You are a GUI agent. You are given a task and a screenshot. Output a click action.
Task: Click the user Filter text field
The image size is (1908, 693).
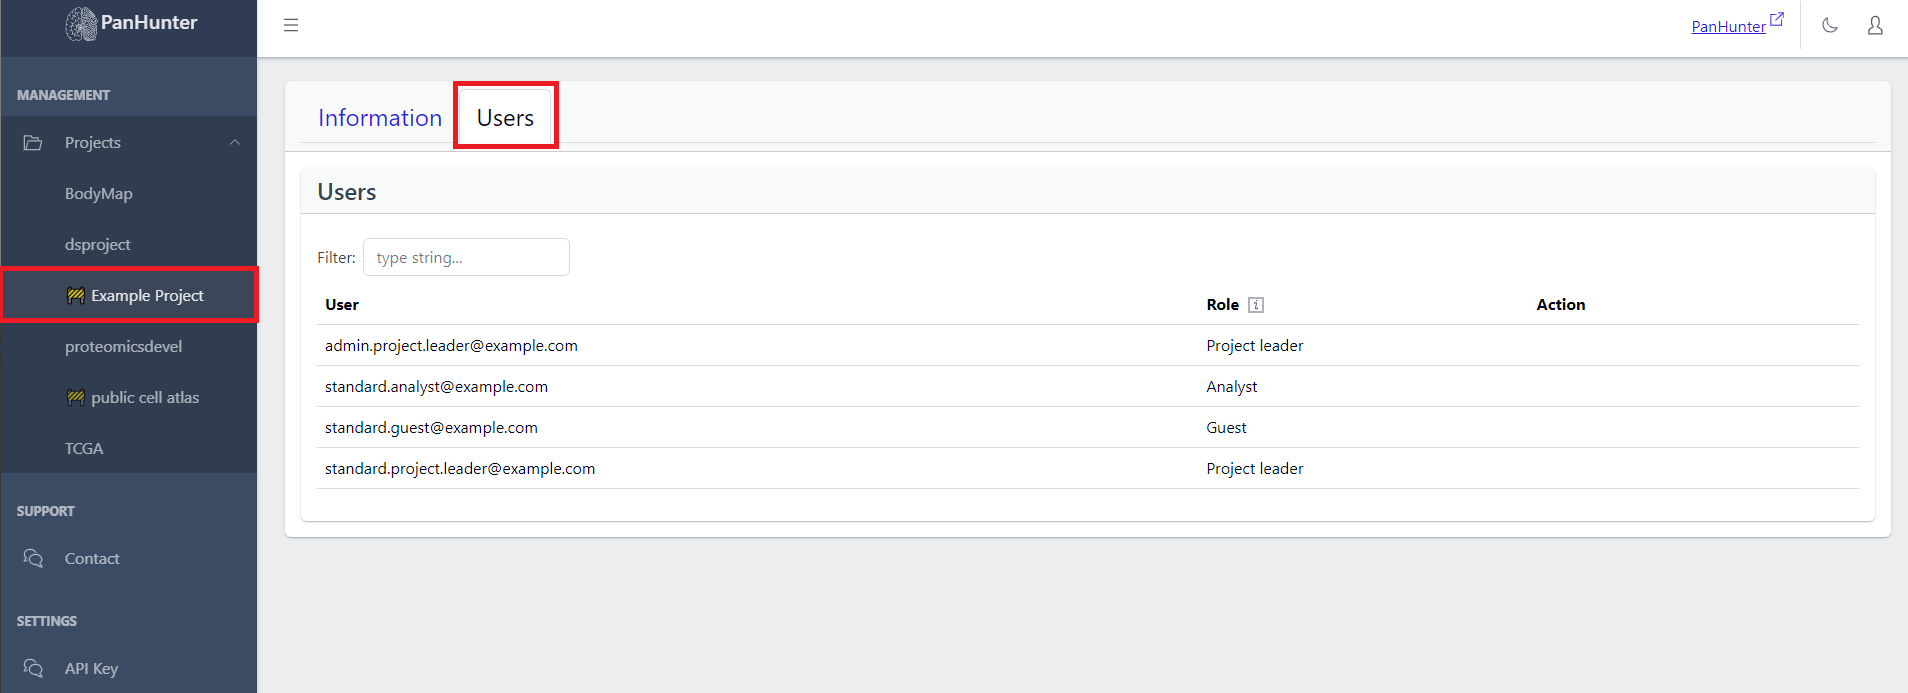(x=466, y=257)
